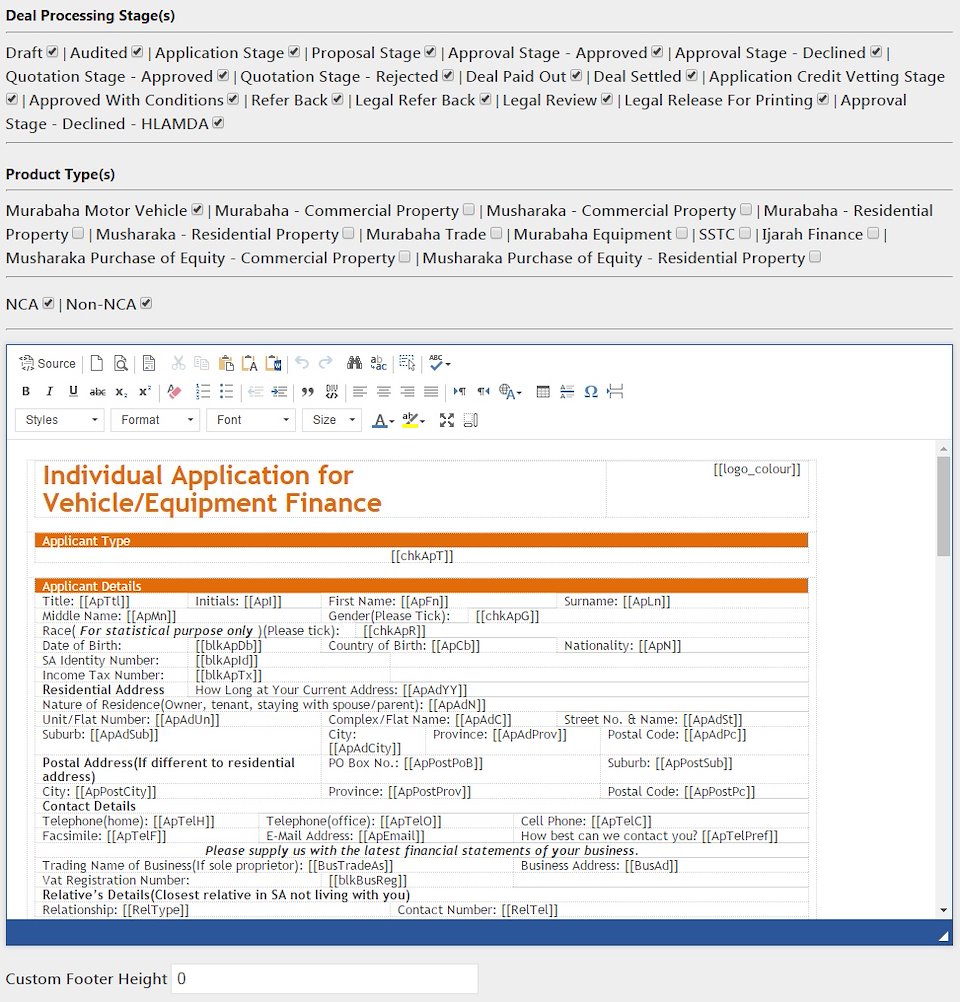Center align the text
This screenshot has height=1002, width=960.
(x=383, y=392)
